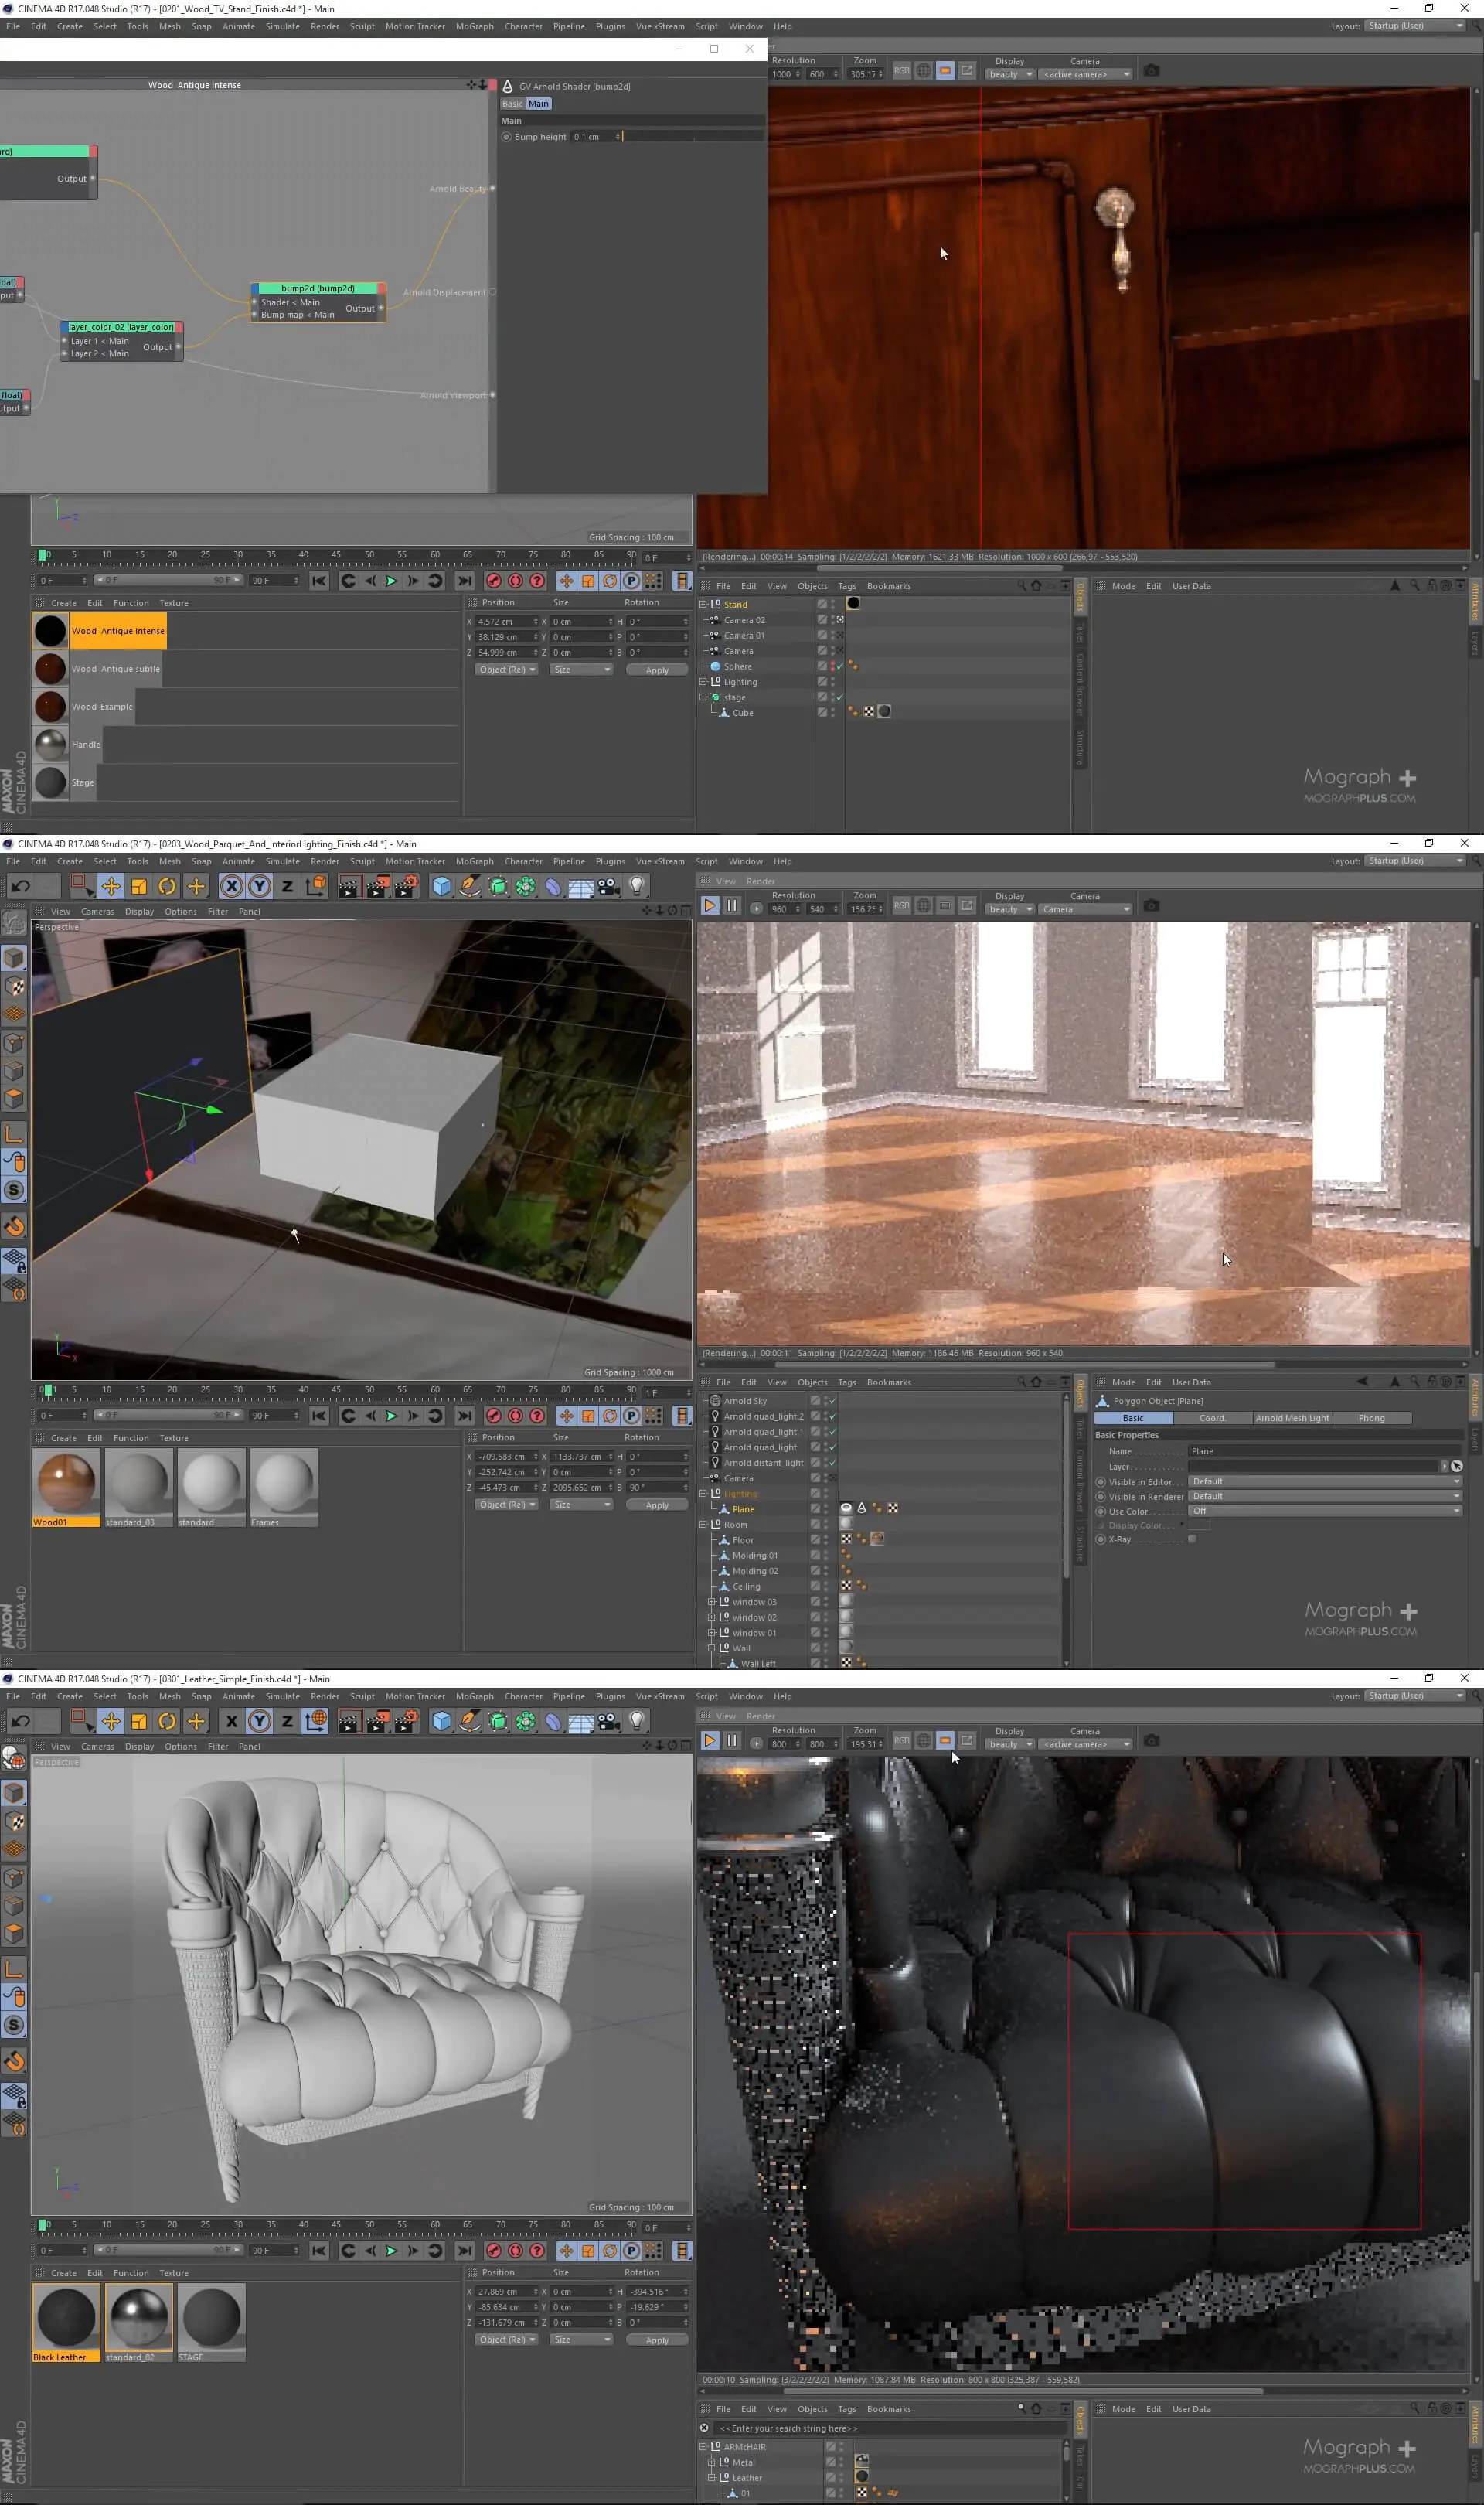Screen dimensions: 1484x2505
Task: Go to start of animation in Wood_TV_Stand timeline
Action: tap(319, 580)
